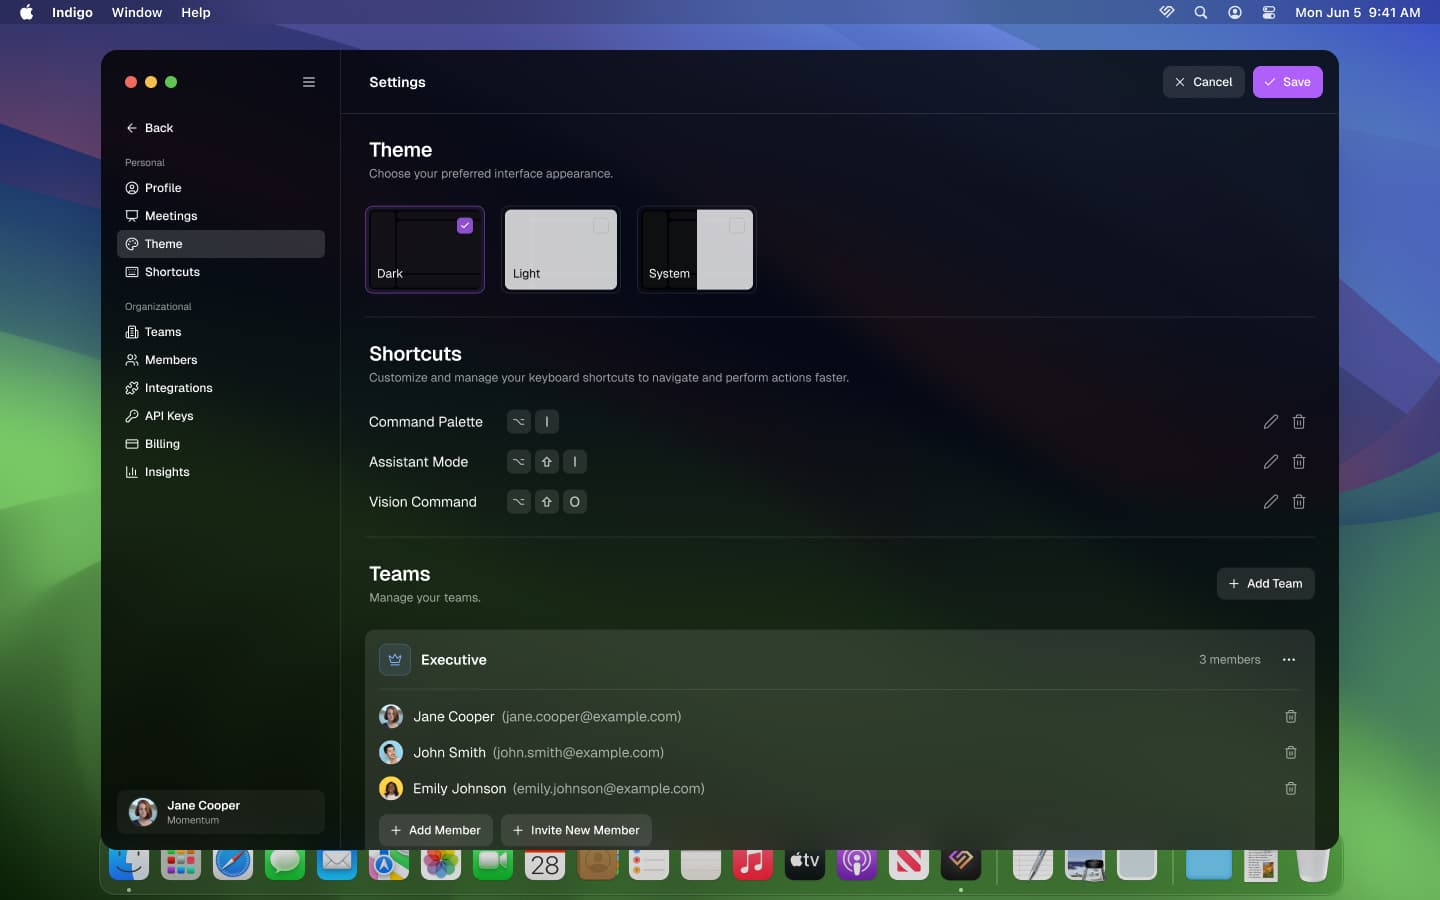Open the Billing settings
1440x900 pixels.
tap(162, 444)
